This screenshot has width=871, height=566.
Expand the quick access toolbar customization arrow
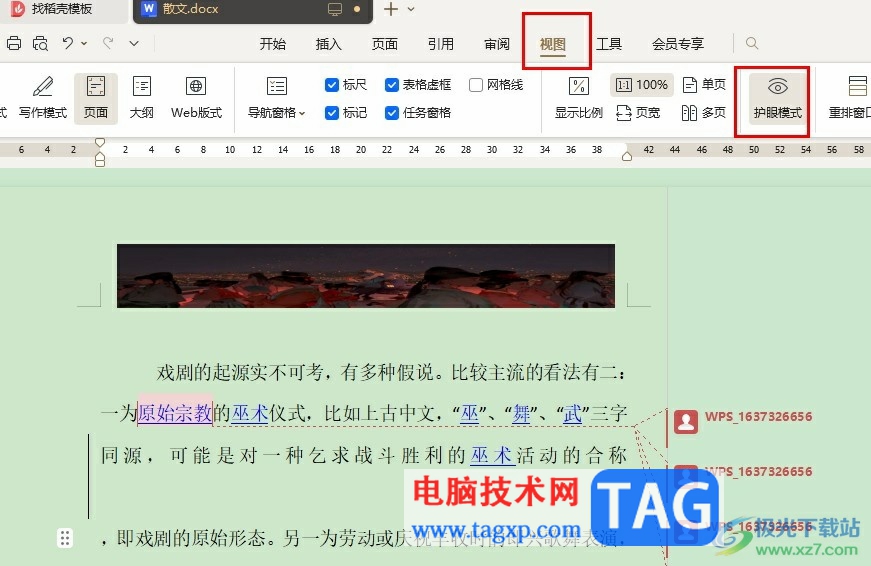[x=134, y=43]
